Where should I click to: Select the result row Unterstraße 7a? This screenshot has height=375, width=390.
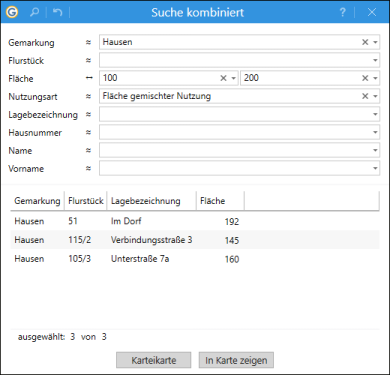tap(195, 259)
